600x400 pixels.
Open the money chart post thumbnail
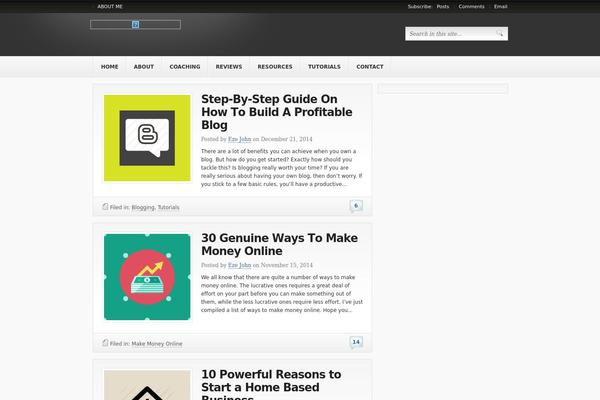pos(147,277)
